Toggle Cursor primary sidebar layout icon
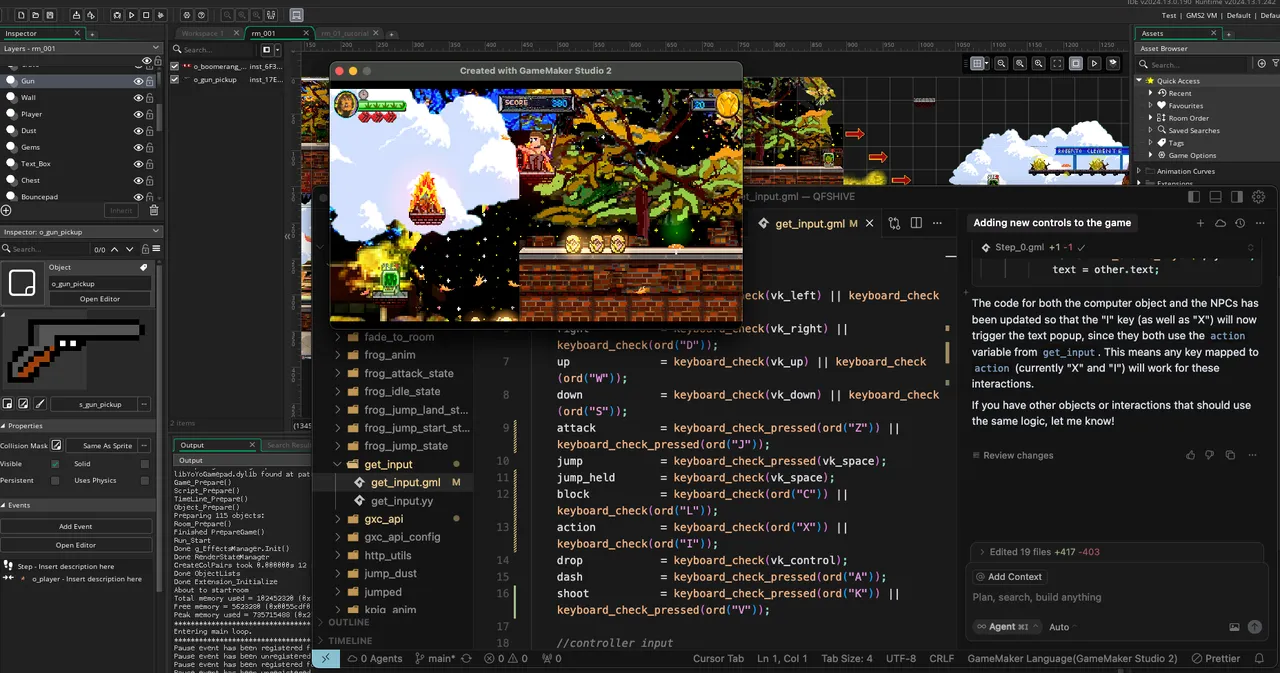Screen dimensions: 1280x673 [1193, 197]
